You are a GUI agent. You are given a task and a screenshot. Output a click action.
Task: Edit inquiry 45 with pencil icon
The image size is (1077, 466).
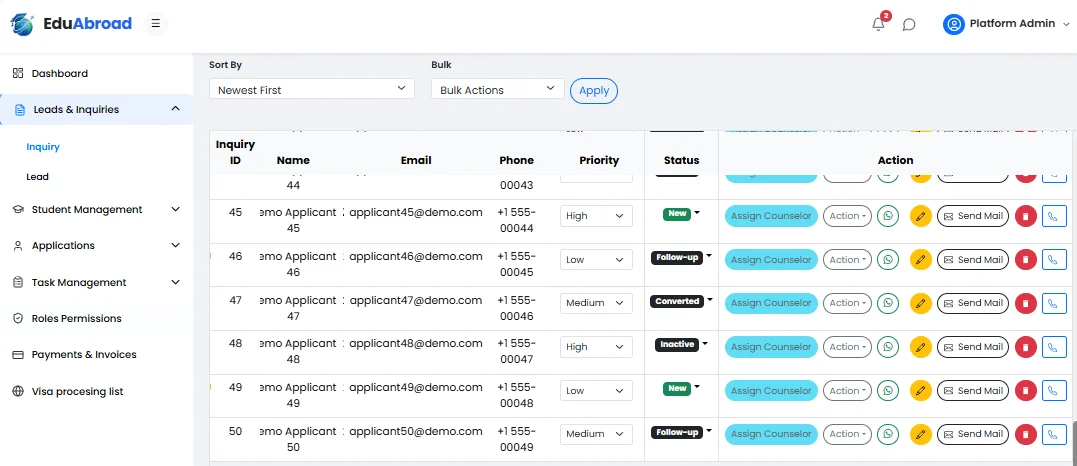click(x=920, y=216)
